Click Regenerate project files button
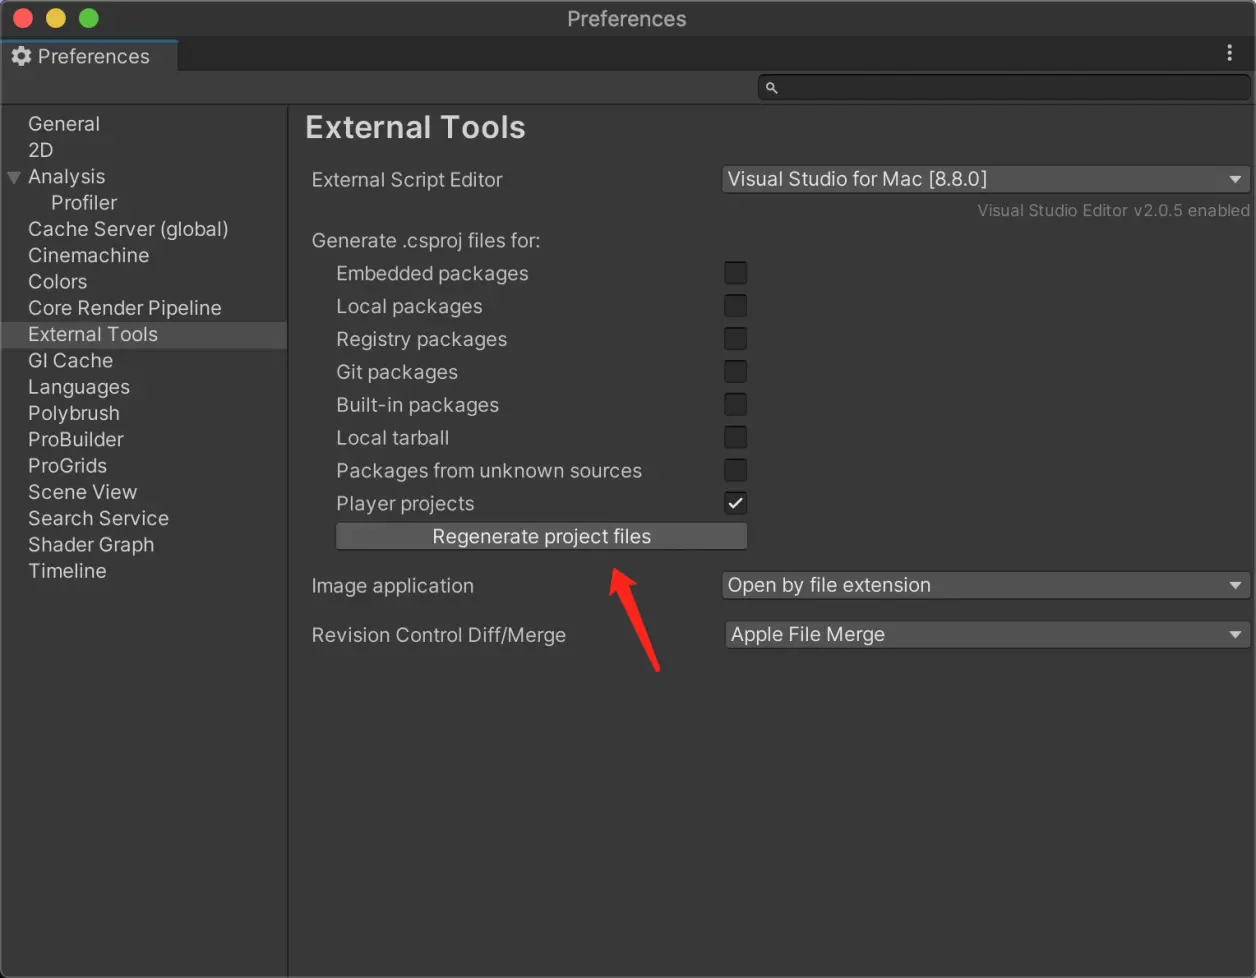The height and width of the screenshot is (978, 1256). (x=541, y=536)
